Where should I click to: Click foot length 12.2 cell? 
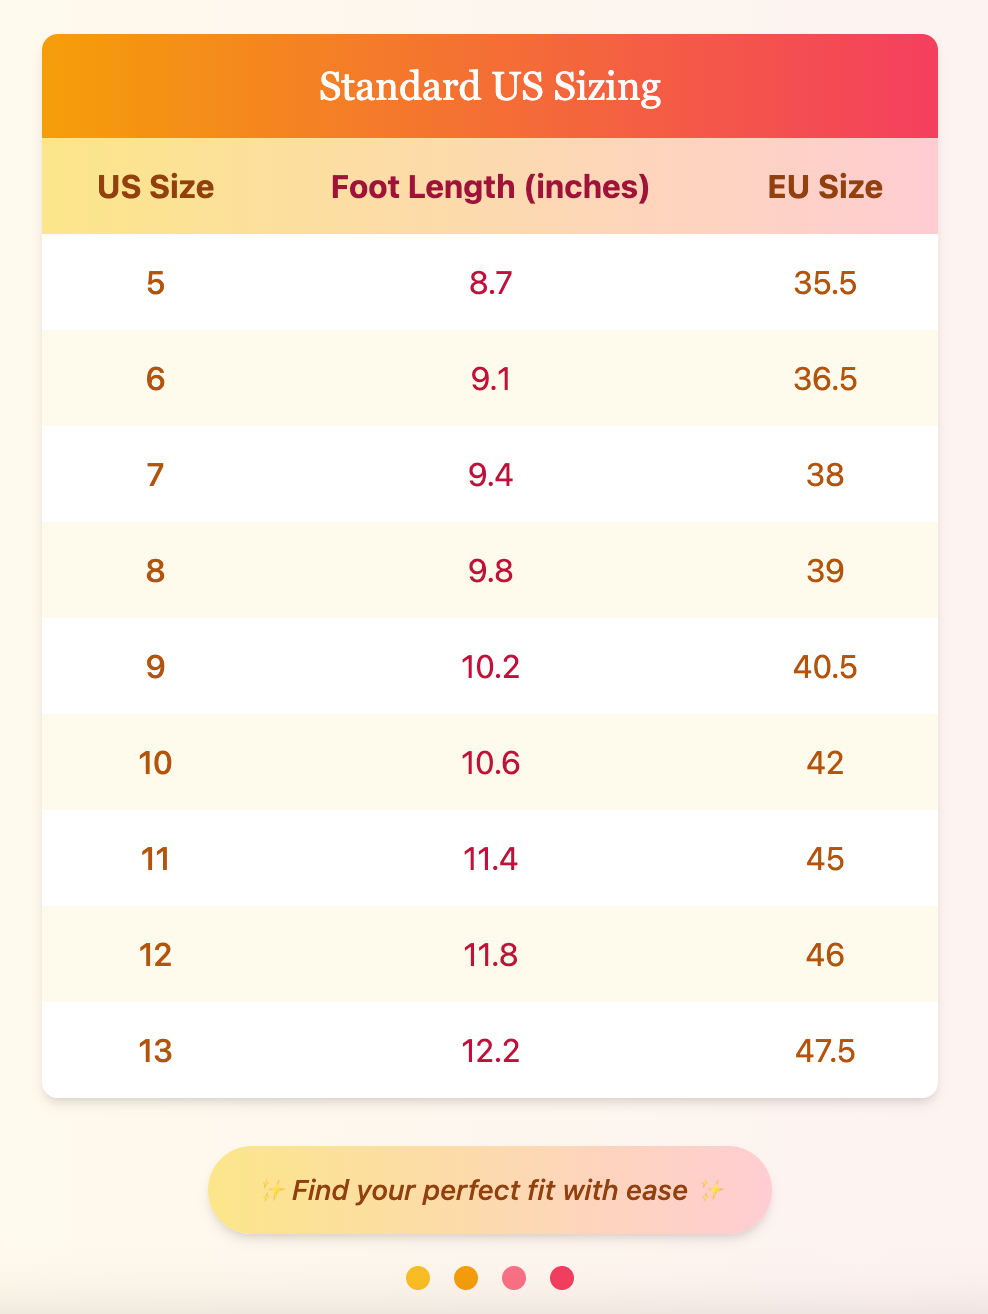tap(490, 1051)
